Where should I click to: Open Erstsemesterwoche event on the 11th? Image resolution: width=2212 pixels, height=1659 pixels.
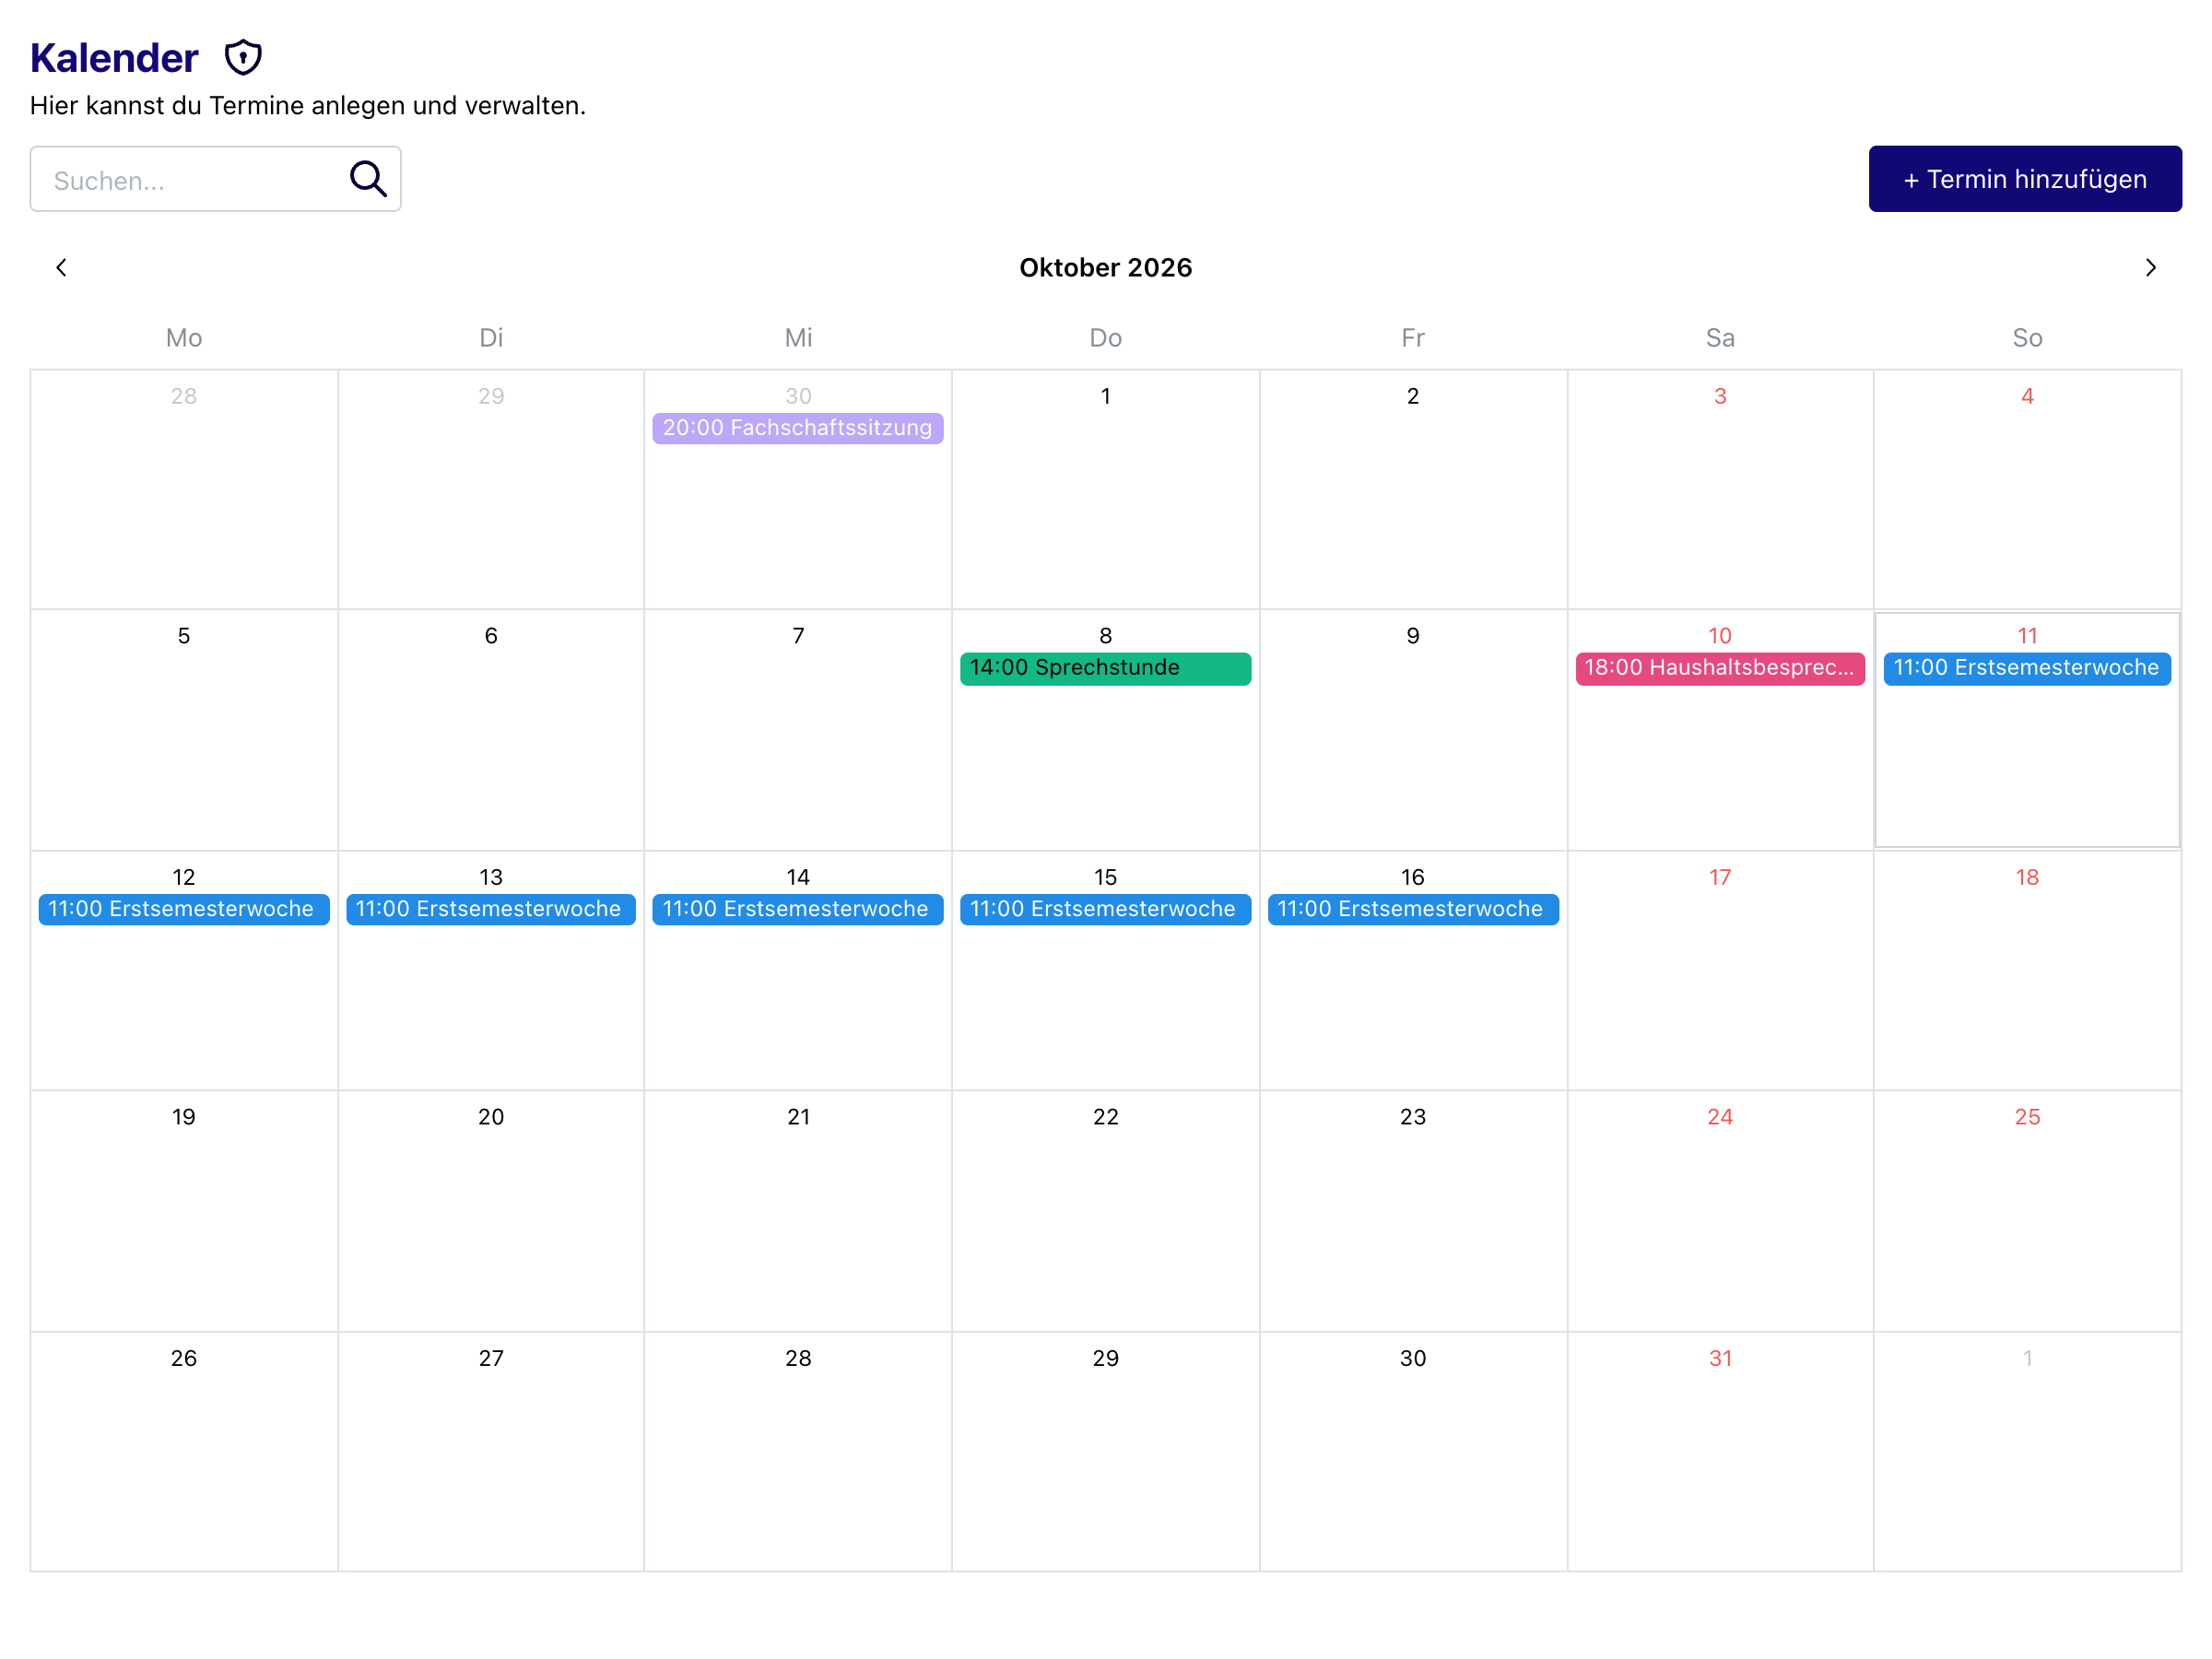coord(2026,668)
